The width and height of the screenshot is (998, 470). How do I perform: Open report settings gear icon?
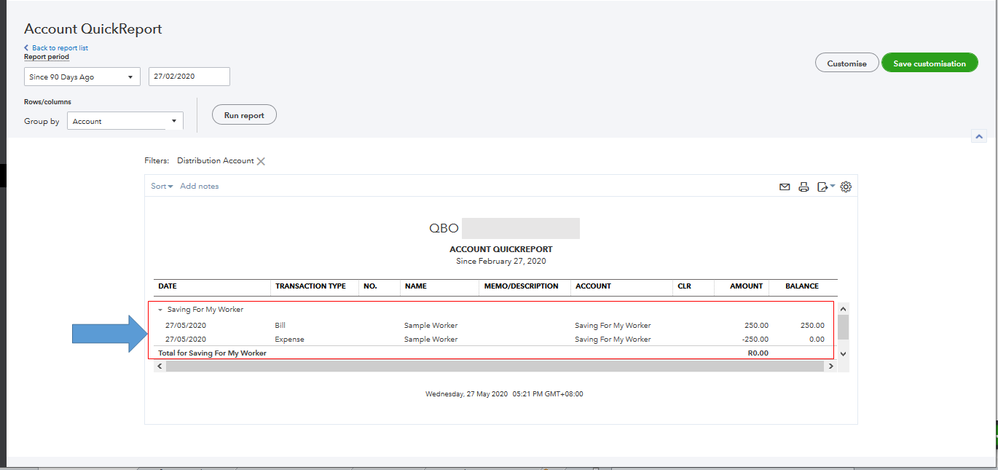point(846,187)
